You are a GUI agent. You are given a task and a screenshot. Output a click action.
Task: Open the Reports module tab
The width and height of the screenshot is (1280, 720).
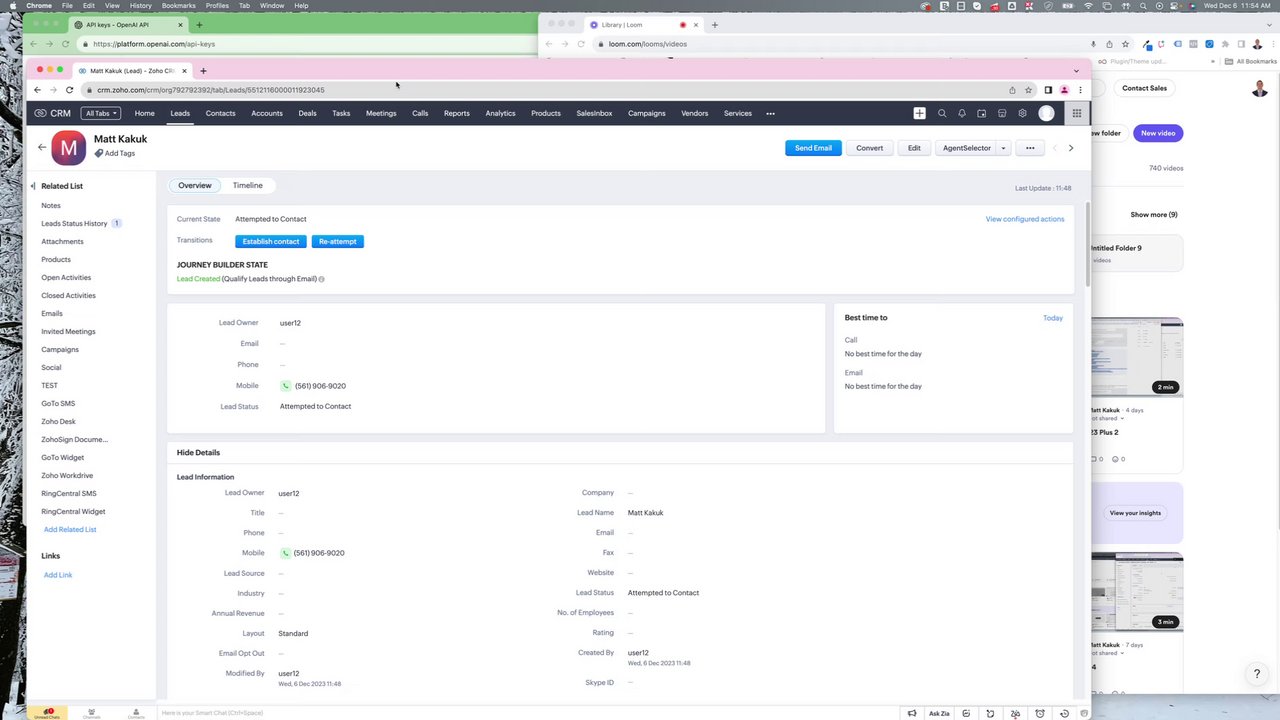(x=456, y=113)
